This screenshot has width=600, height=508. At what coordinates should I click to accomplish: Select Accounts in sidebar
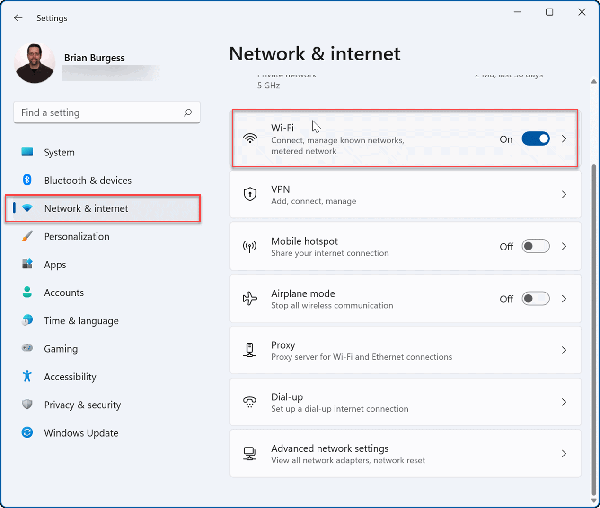click(x=106, y=292)
